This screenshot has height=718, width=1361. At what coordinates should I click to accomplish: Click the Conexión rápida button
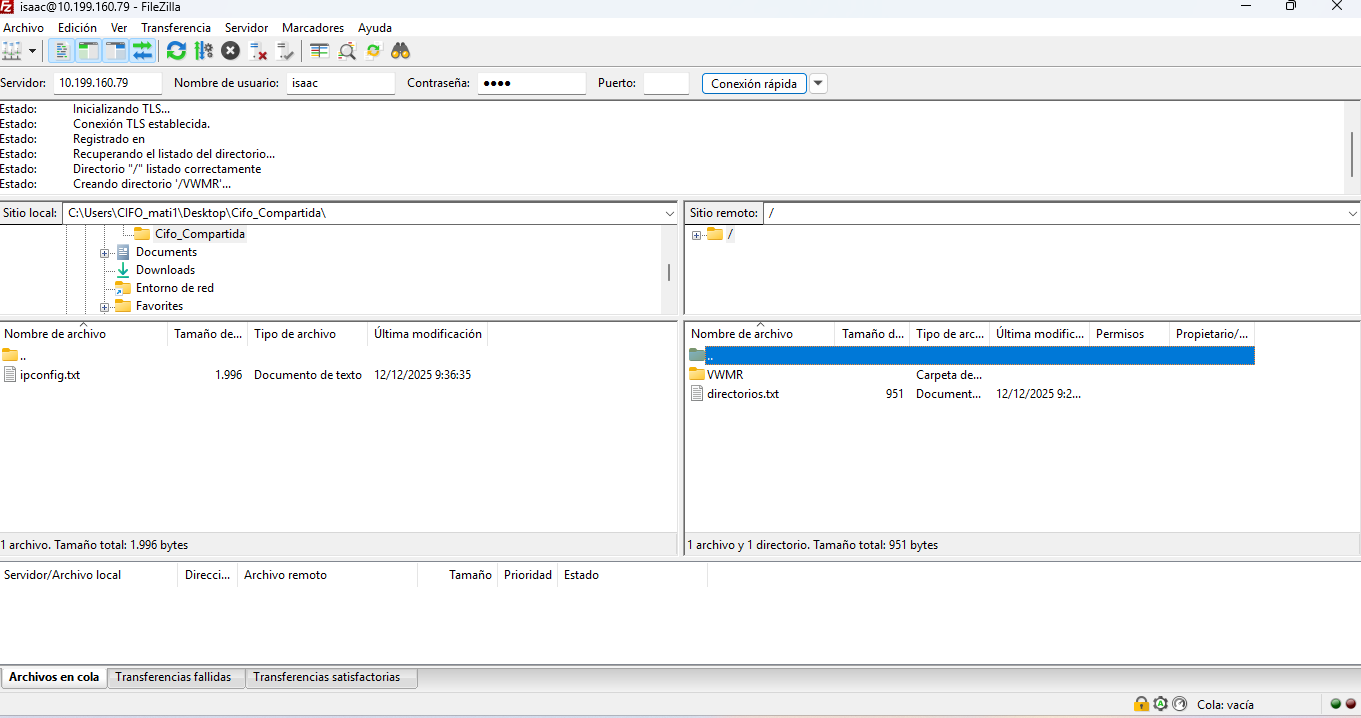pyautogui.click(x=753, y=83)
